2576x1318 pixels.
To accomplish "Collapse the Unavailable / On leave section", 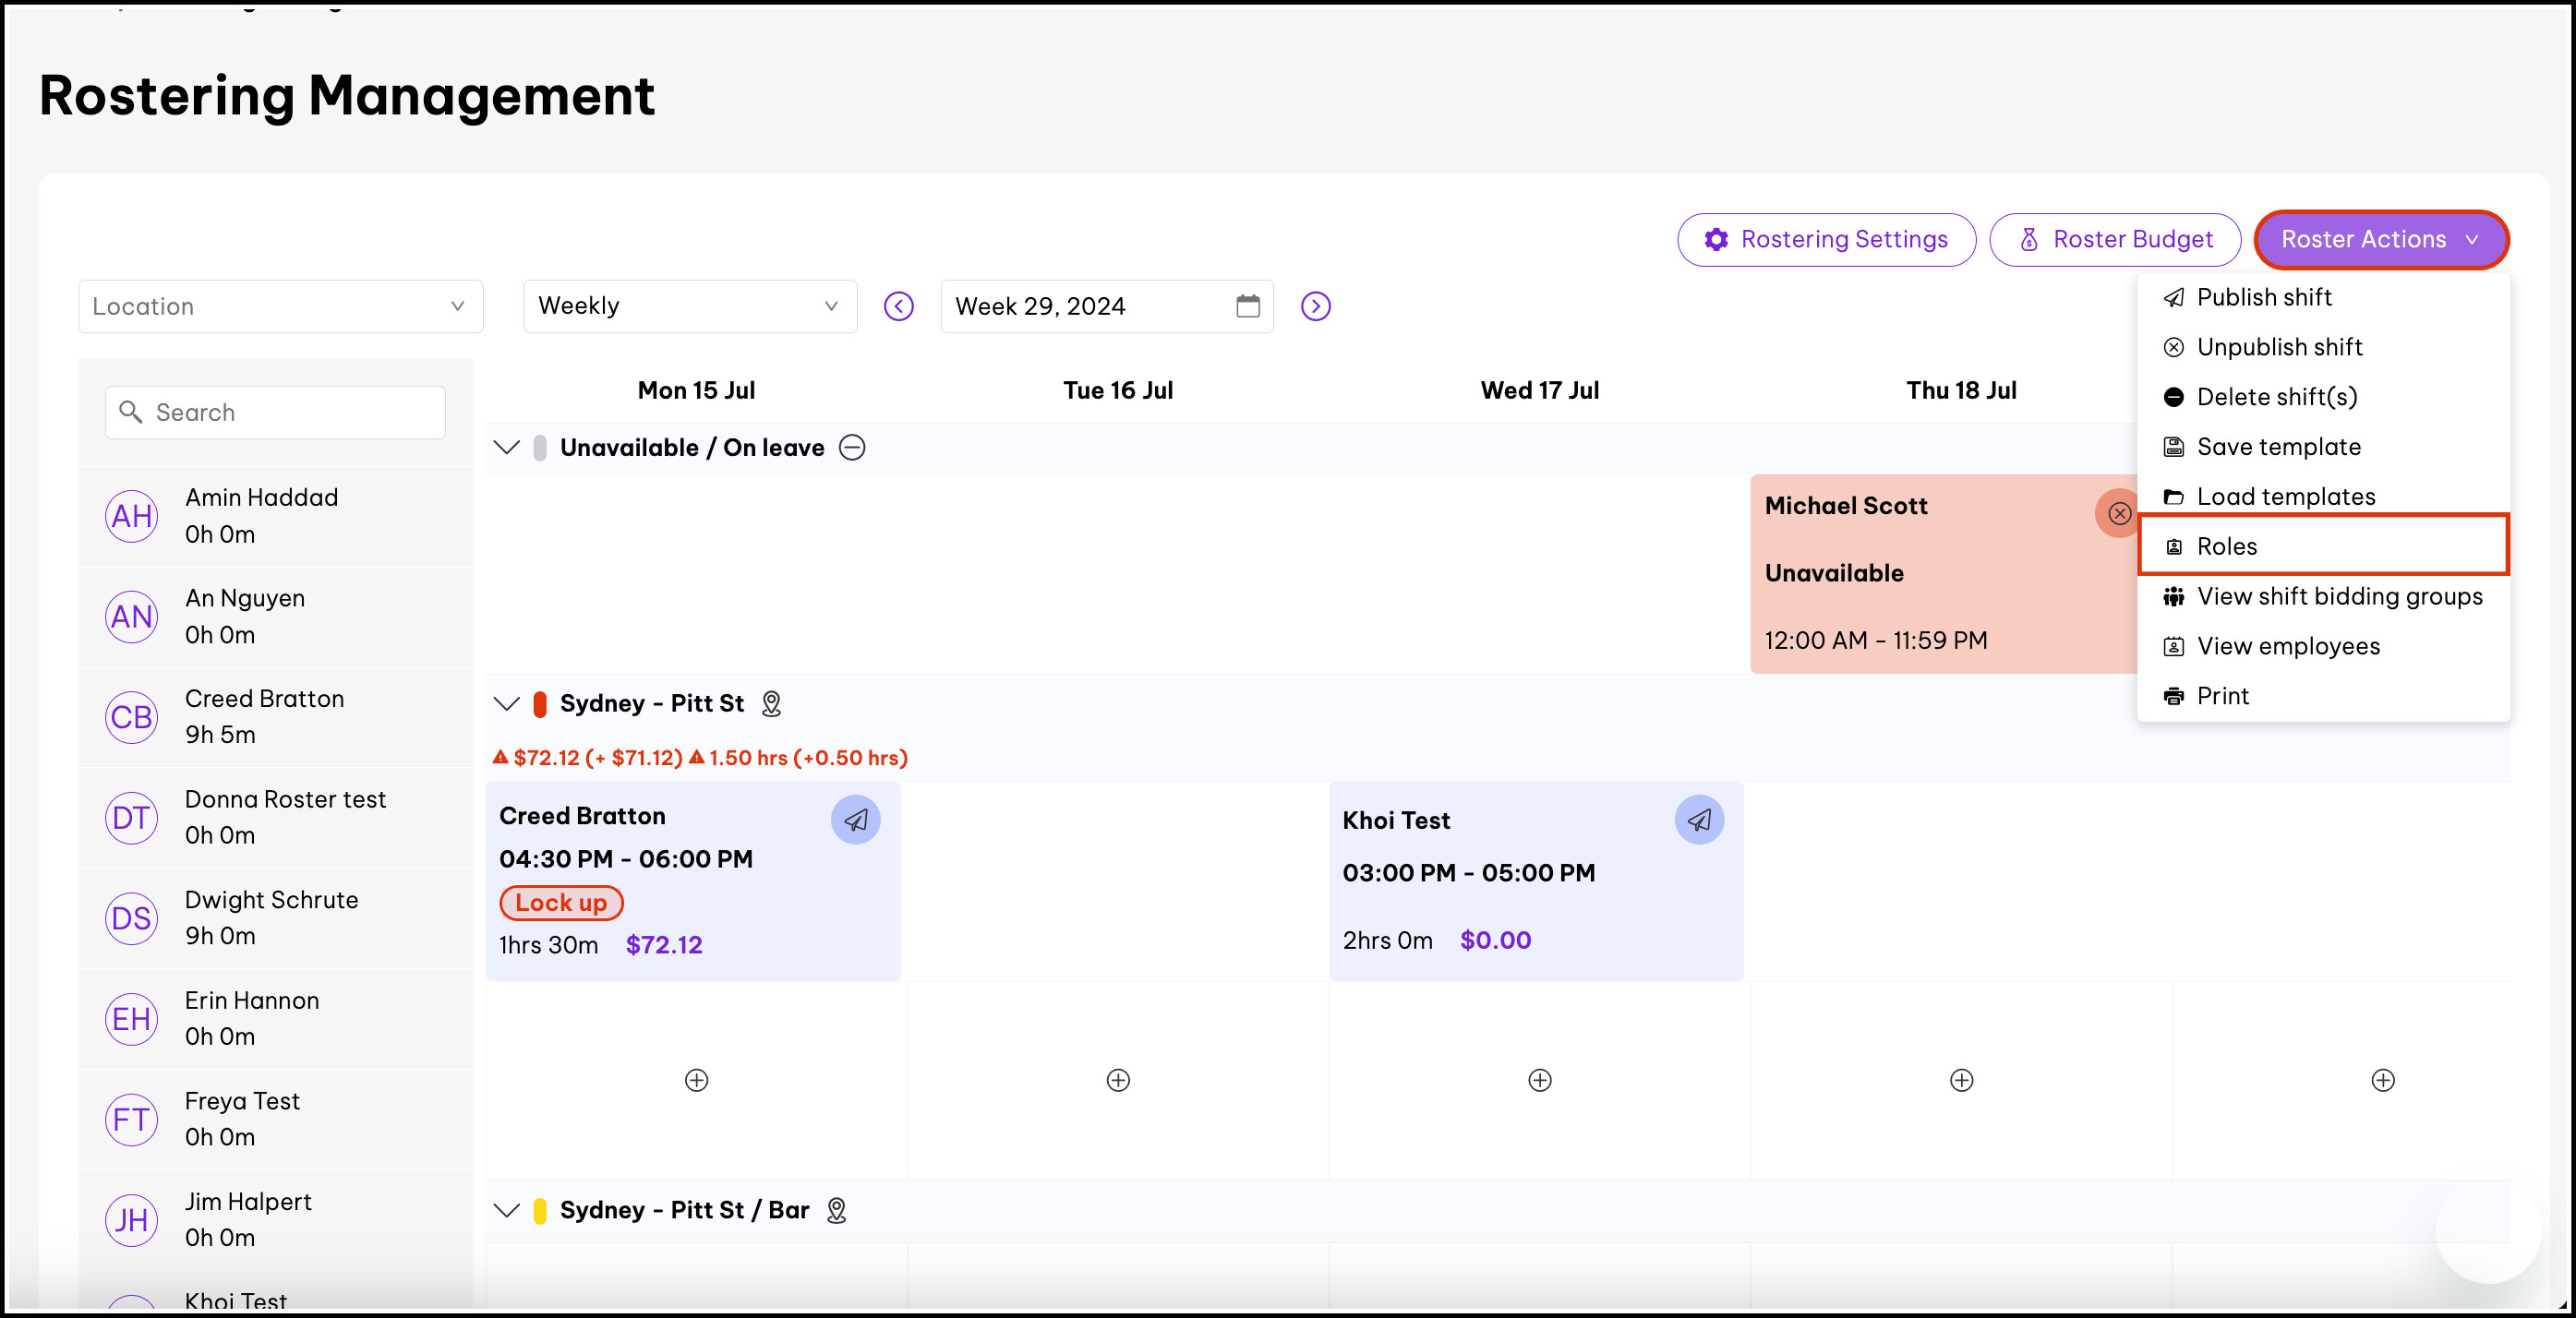I will click(x=507, y=447).
